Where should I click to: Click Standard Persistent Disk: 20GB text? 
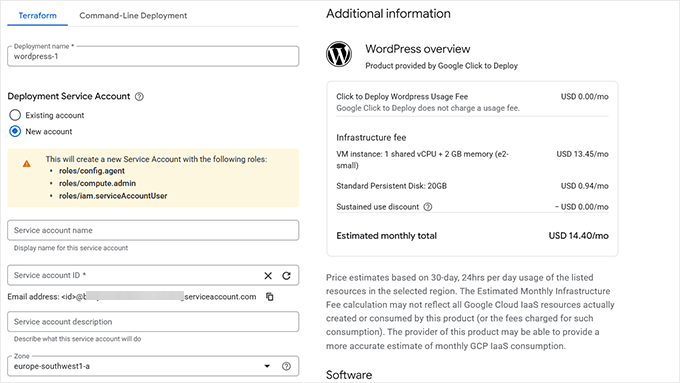coord(392,186)
